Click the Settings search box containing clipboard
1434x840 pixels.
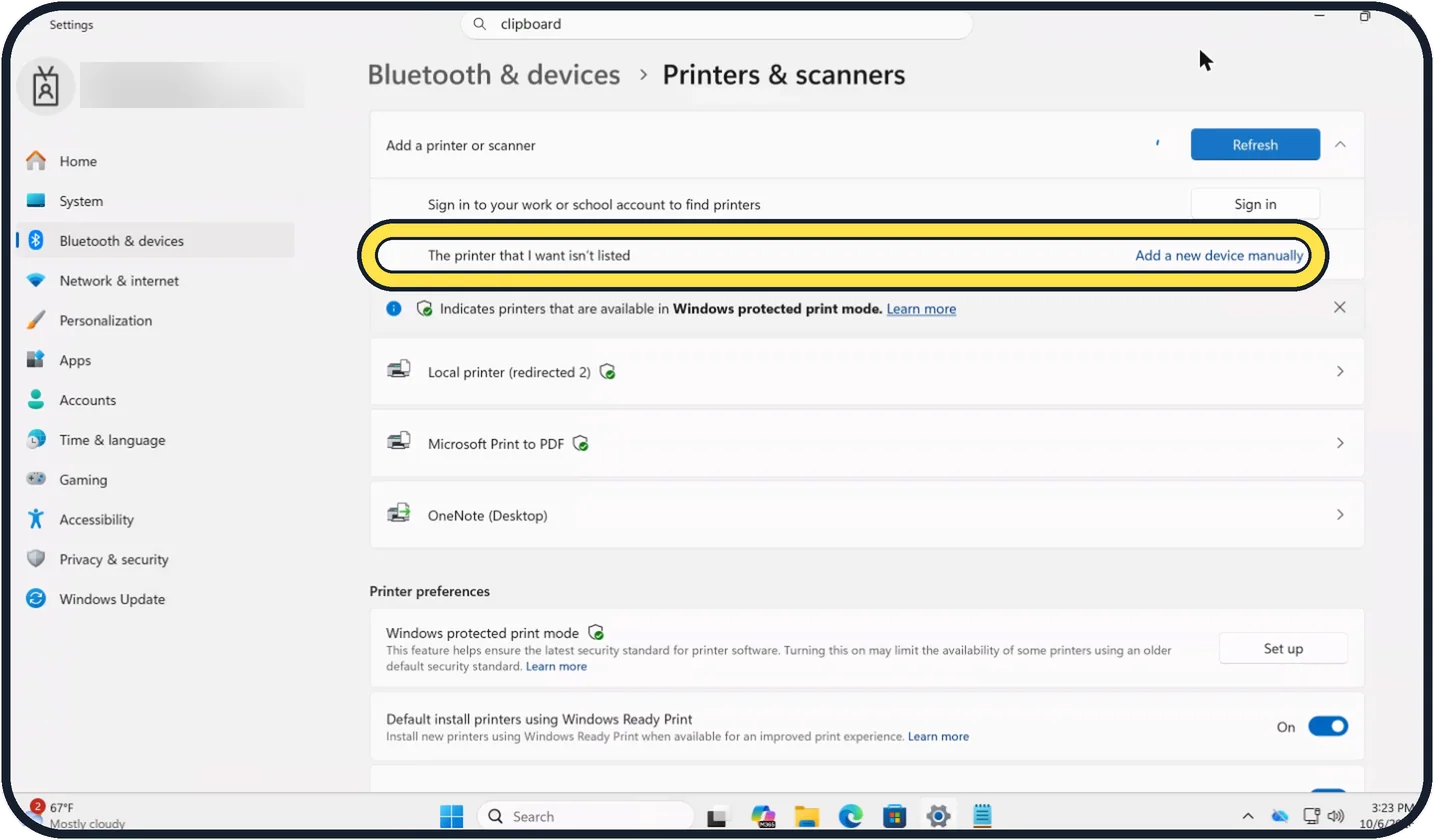pos(717,24)
